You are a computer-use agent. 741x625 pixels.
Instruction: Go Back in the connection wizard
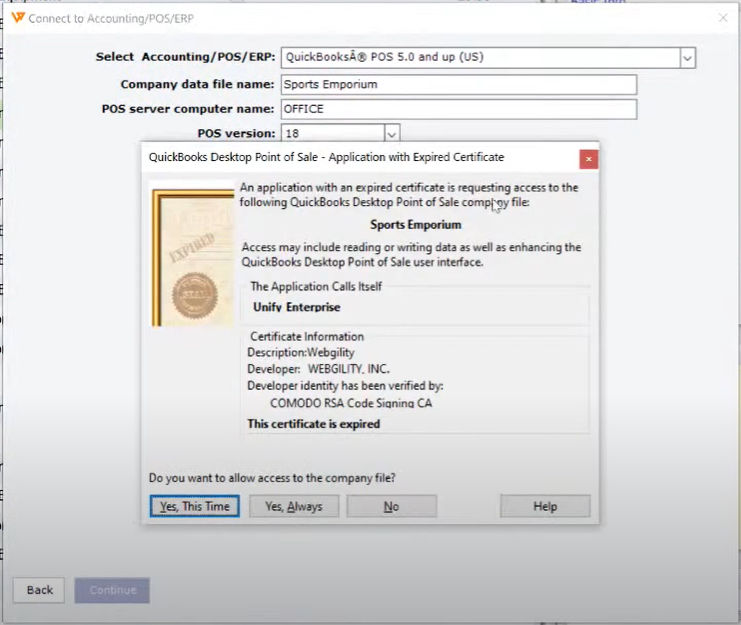click(x=39, y=590)
